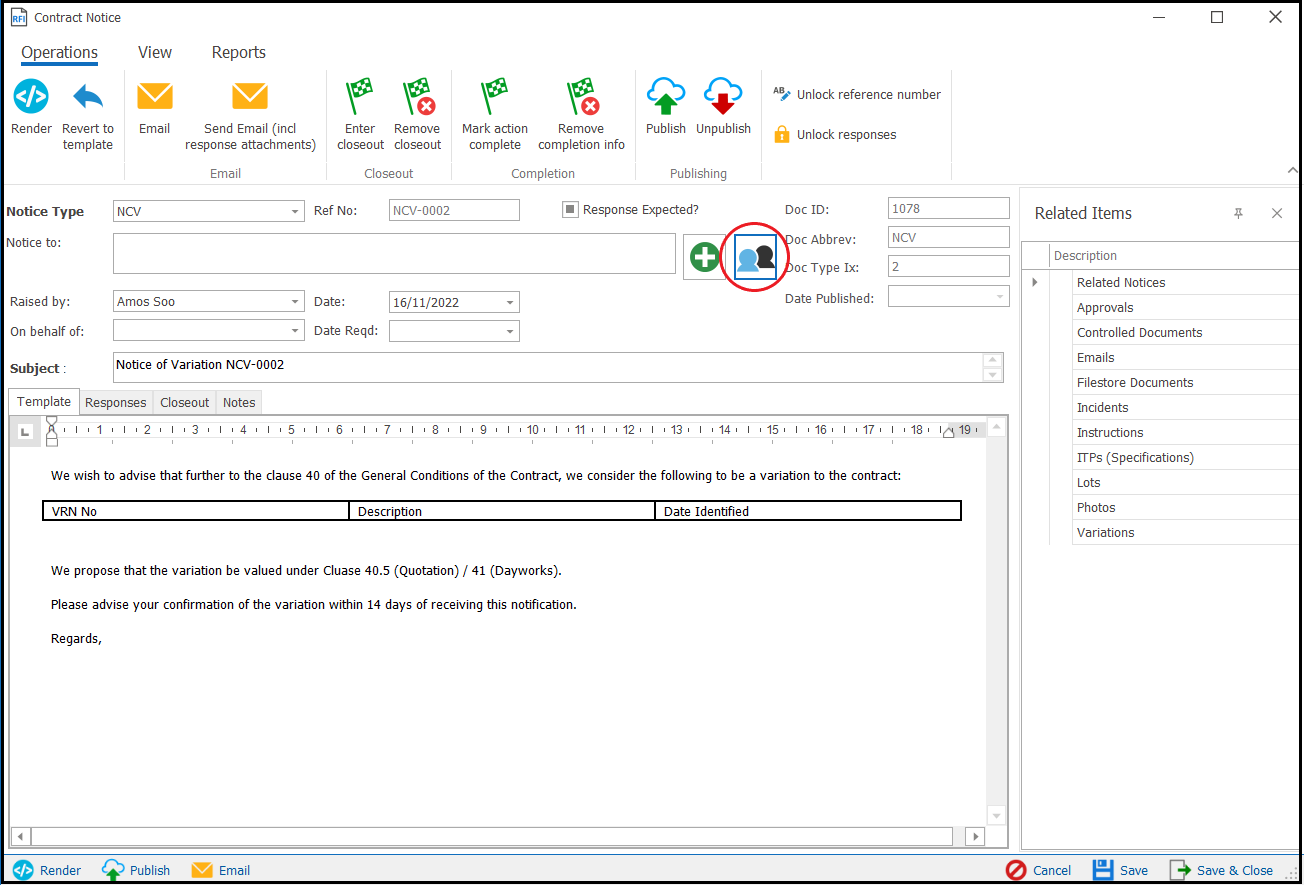
Task: Open the Date Reqd dropdown
Action: pos(511,331)
